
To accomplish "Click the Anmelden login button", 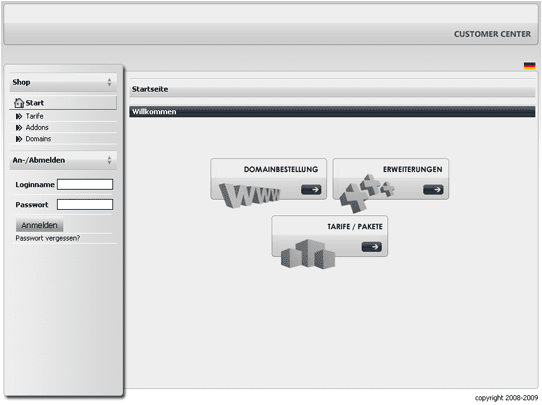I will (39, 225).
